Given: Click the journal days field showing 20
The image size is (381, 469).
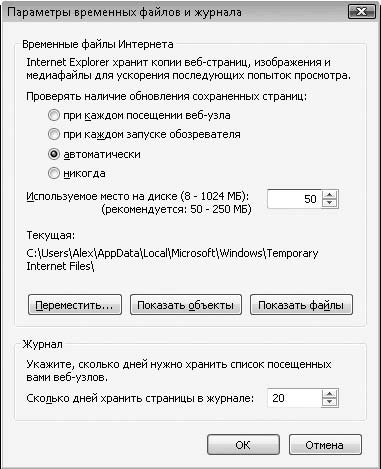Looking at the screenshot, I should [x=295, y=398].
